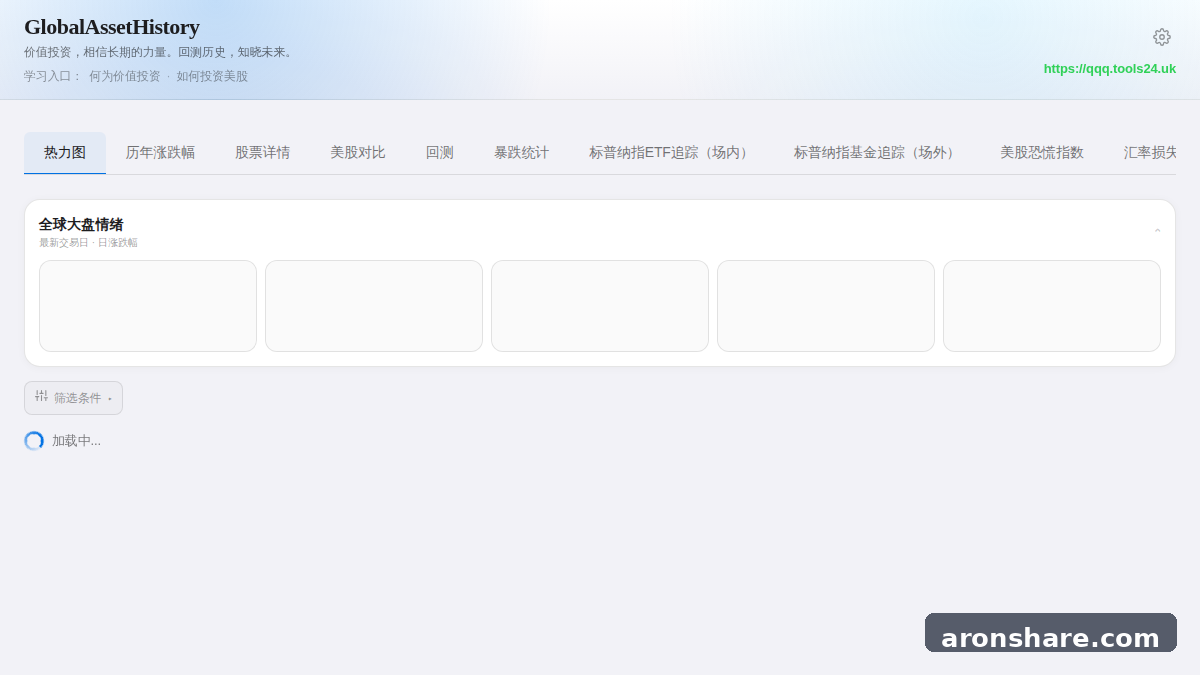Select 标普纳指基金追踪（场外） tab
This screenshot has height=675, width=1200.
877,153
